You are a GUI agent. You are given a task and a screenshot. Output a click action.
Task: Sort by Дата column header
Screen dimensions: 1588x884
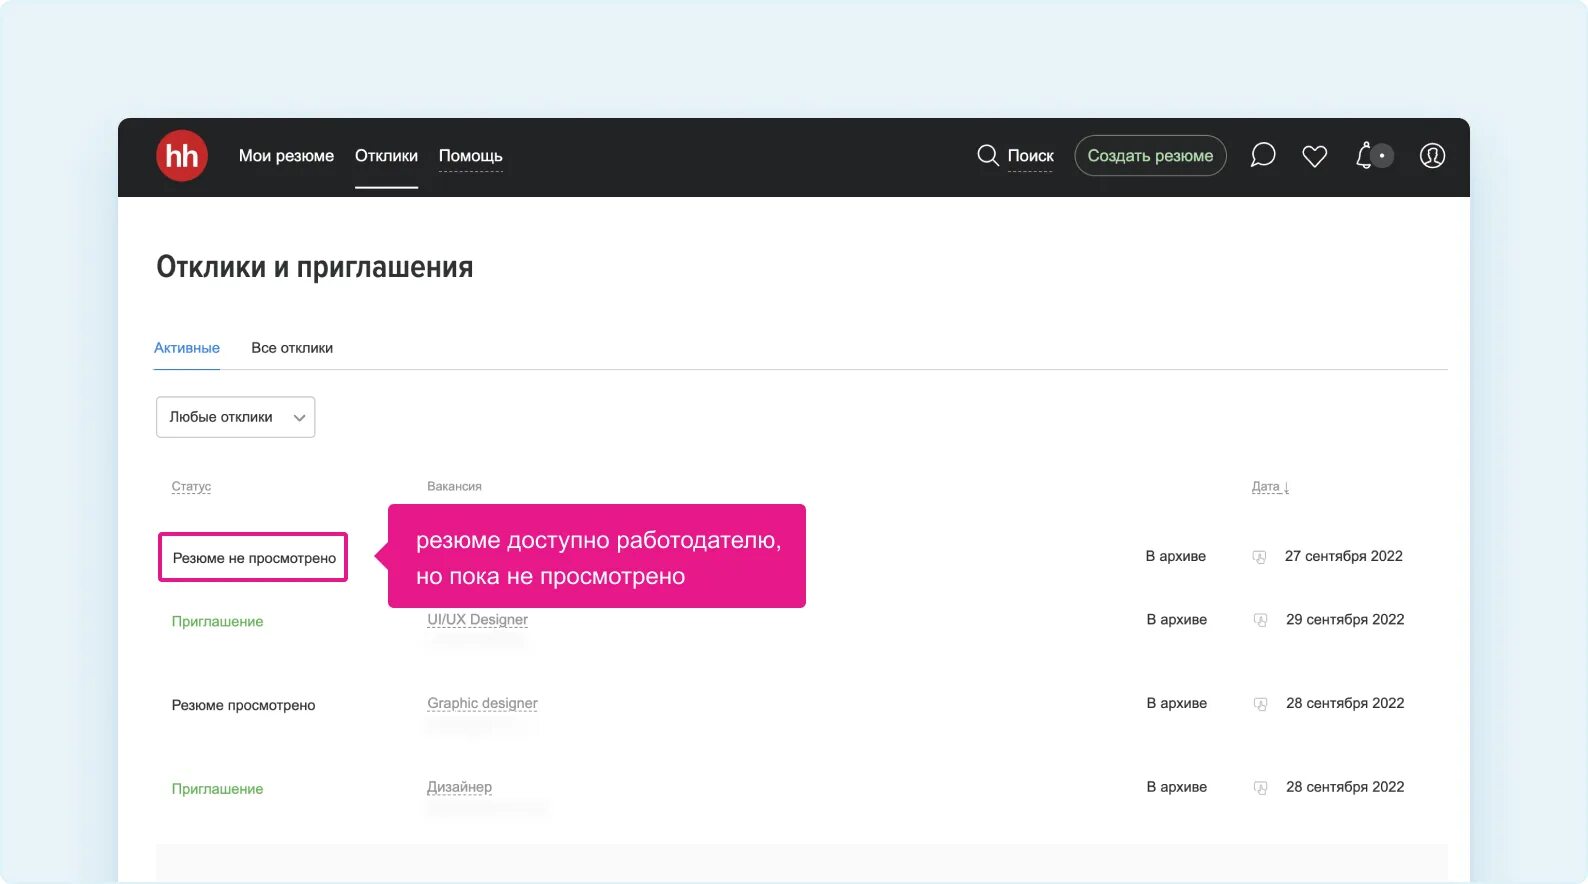point(1270,487)
